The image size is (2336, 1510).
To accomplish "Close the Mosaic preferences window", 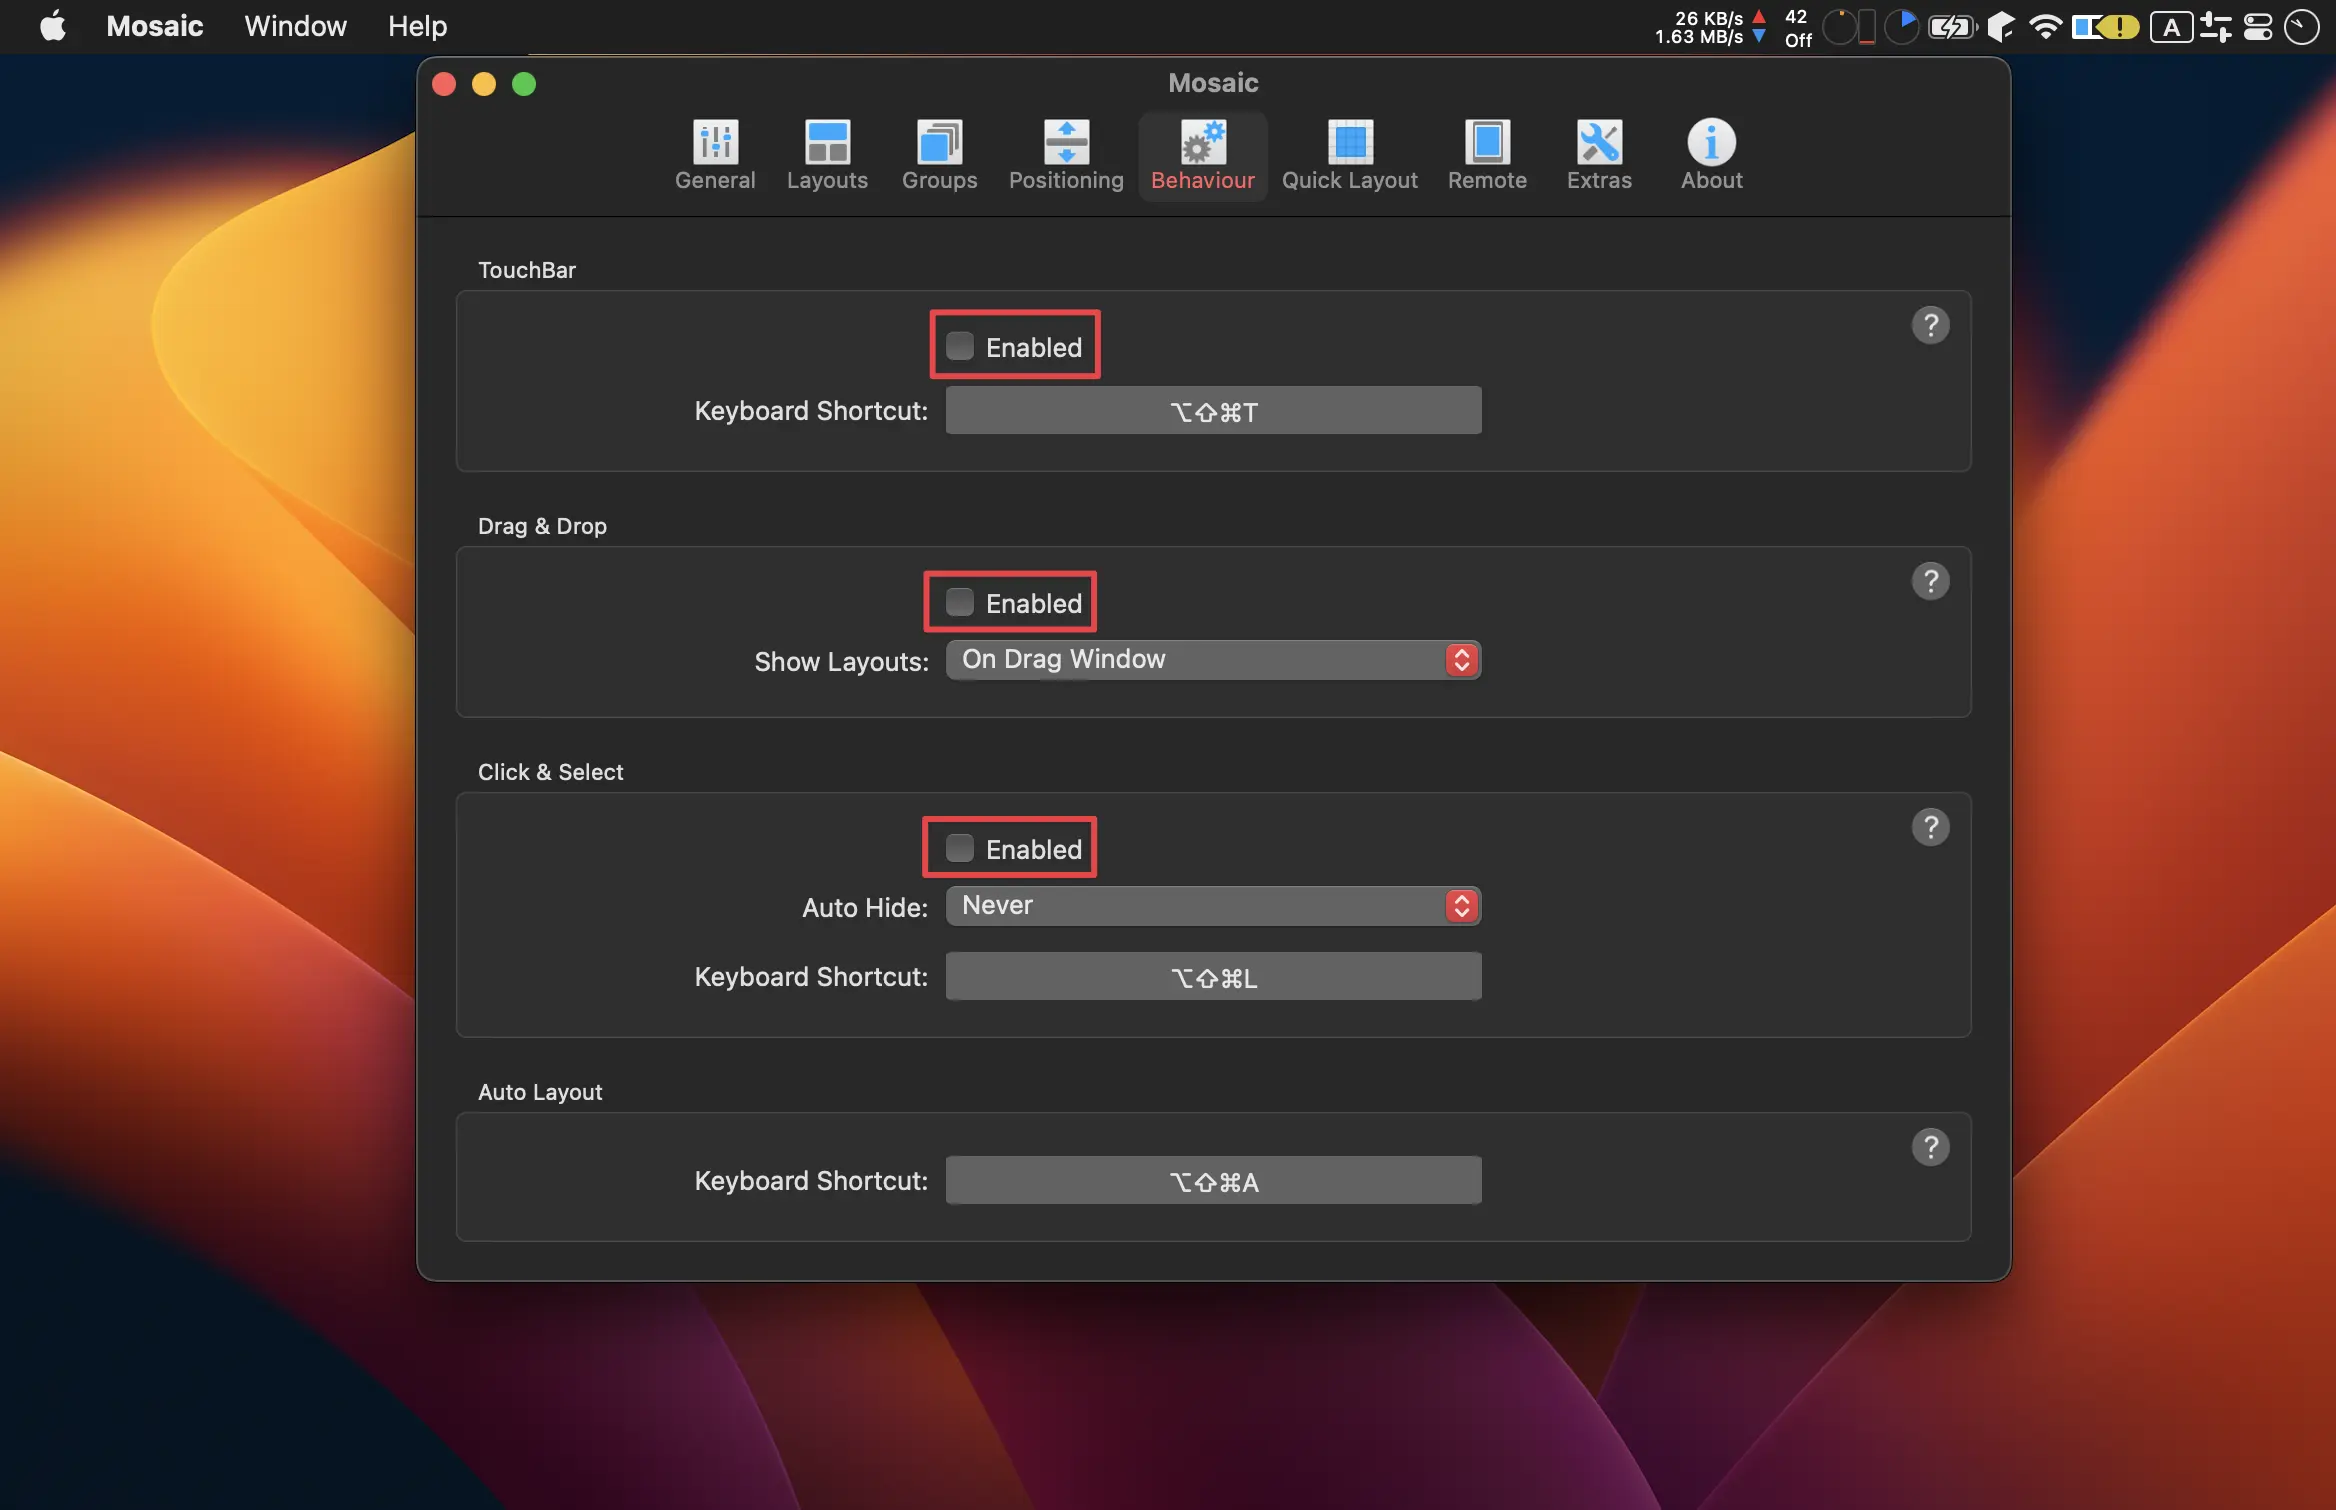I will (x=444, y=84).
